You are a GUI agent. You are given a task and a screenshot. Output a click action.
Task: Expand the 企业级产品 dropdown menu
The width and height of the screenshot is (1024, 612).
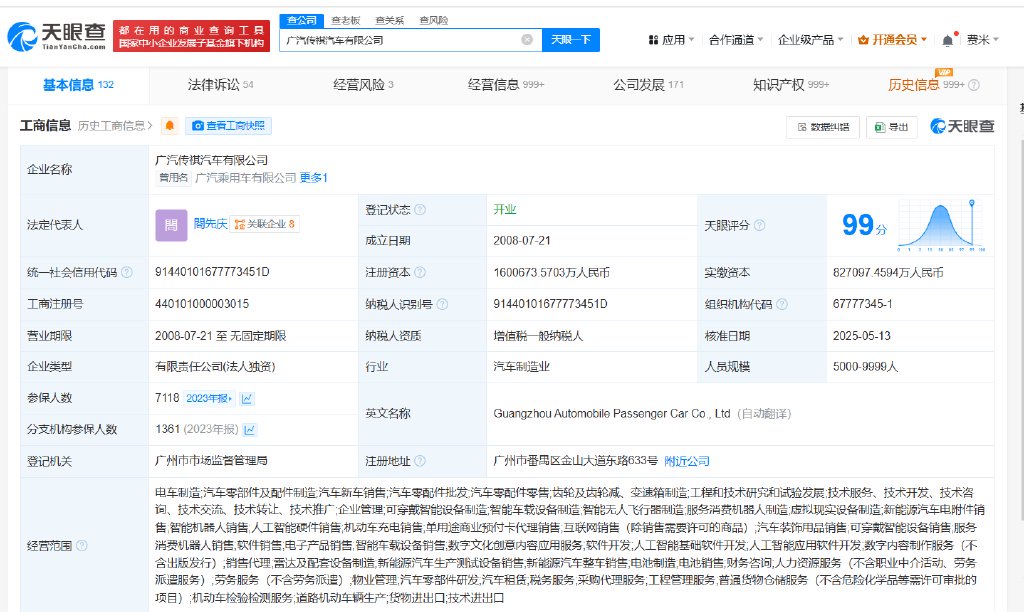tap(807, 40)
